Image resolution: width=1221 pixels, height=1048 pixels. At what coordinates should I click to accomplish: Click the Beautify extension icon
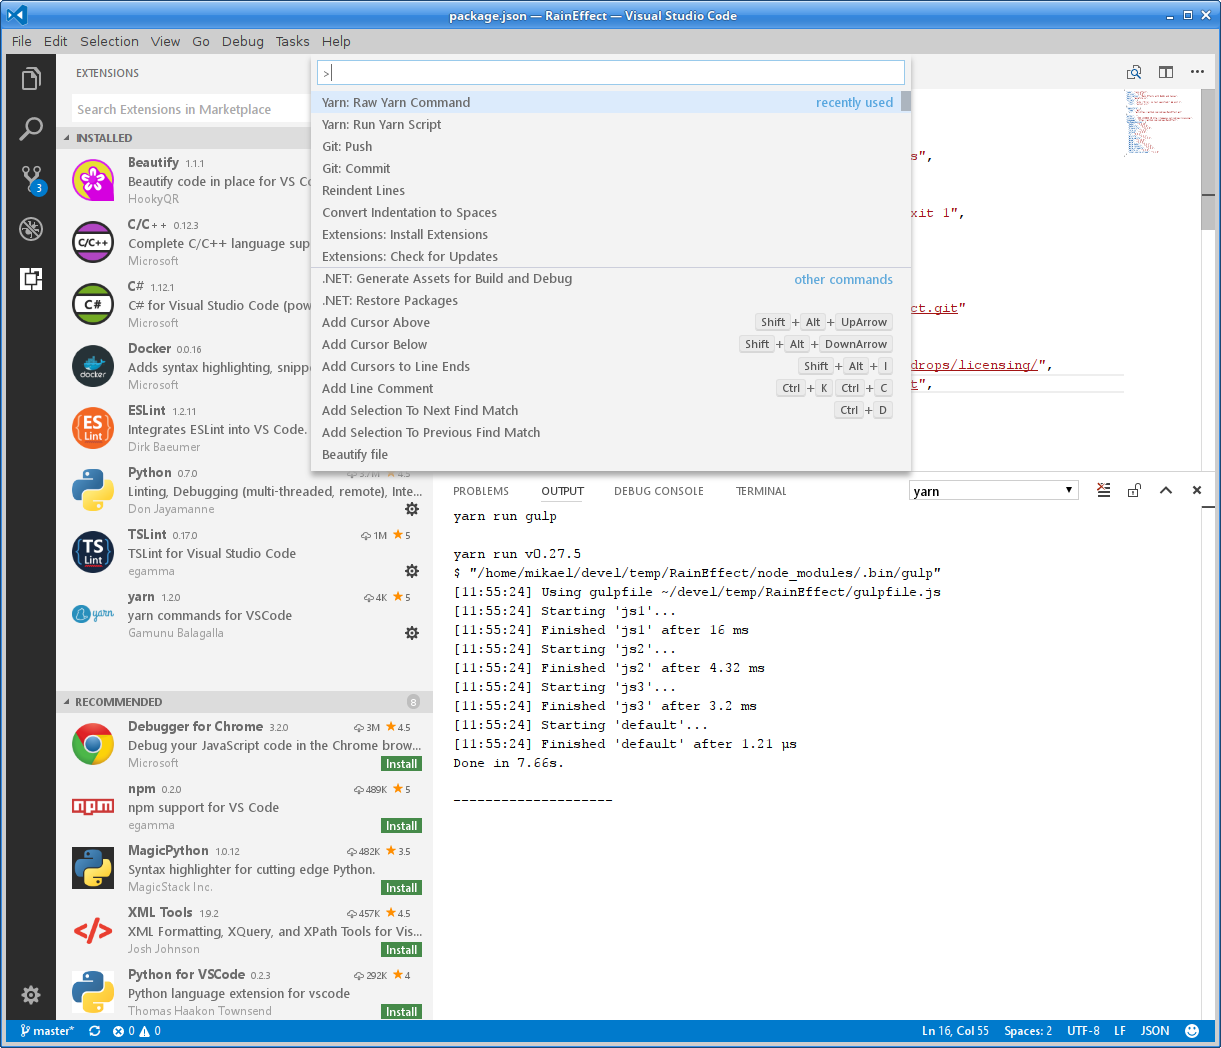point(93,180)
